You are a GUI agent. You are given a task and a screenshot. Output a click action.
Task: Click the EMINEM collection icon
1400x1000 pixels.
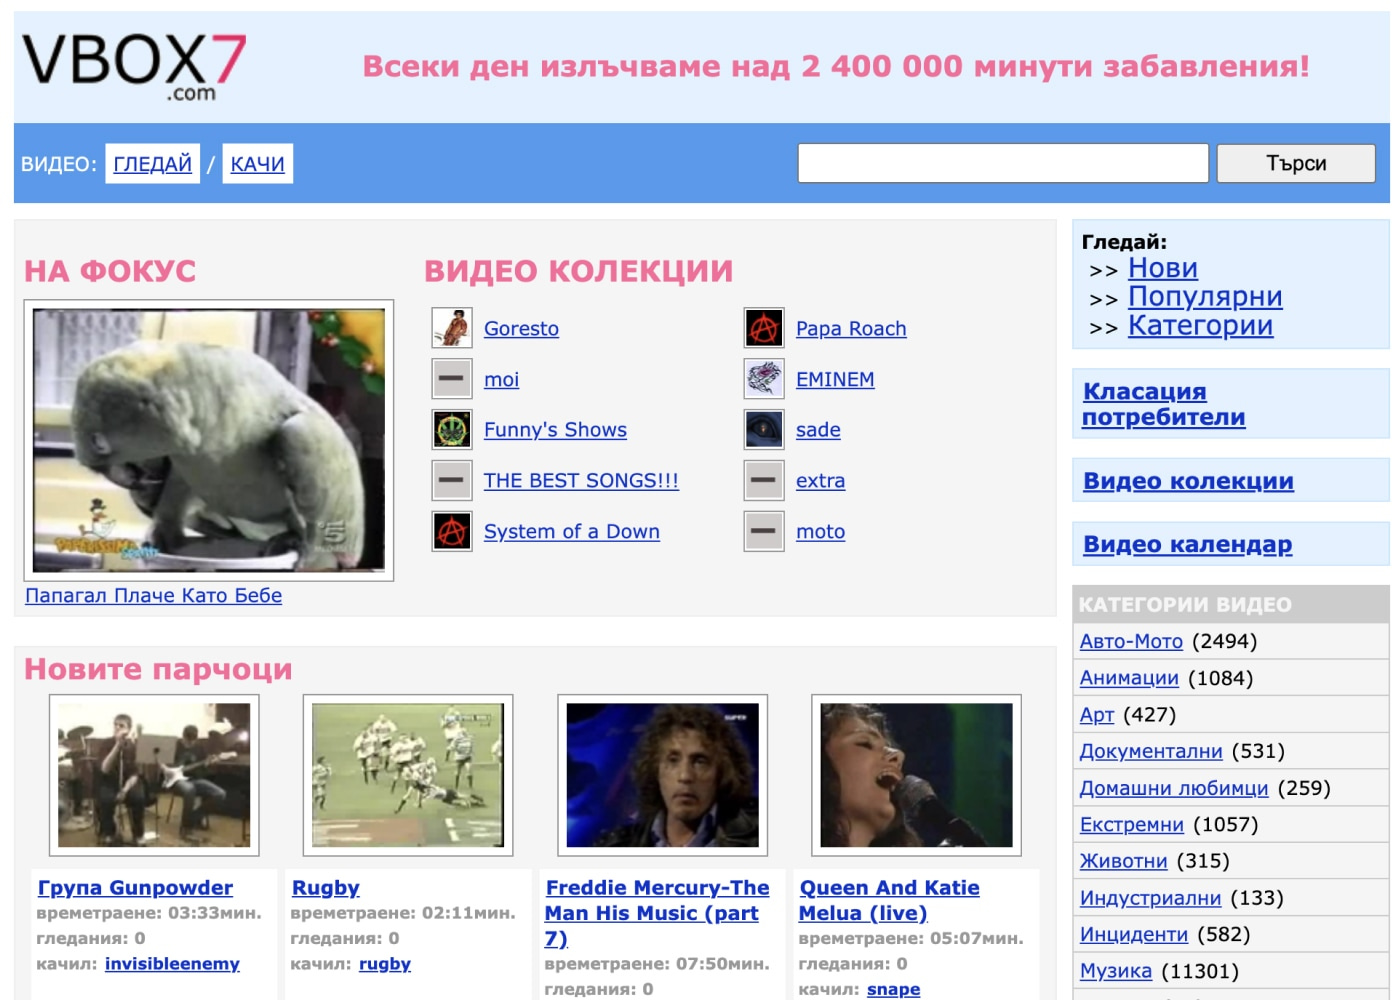764,379
